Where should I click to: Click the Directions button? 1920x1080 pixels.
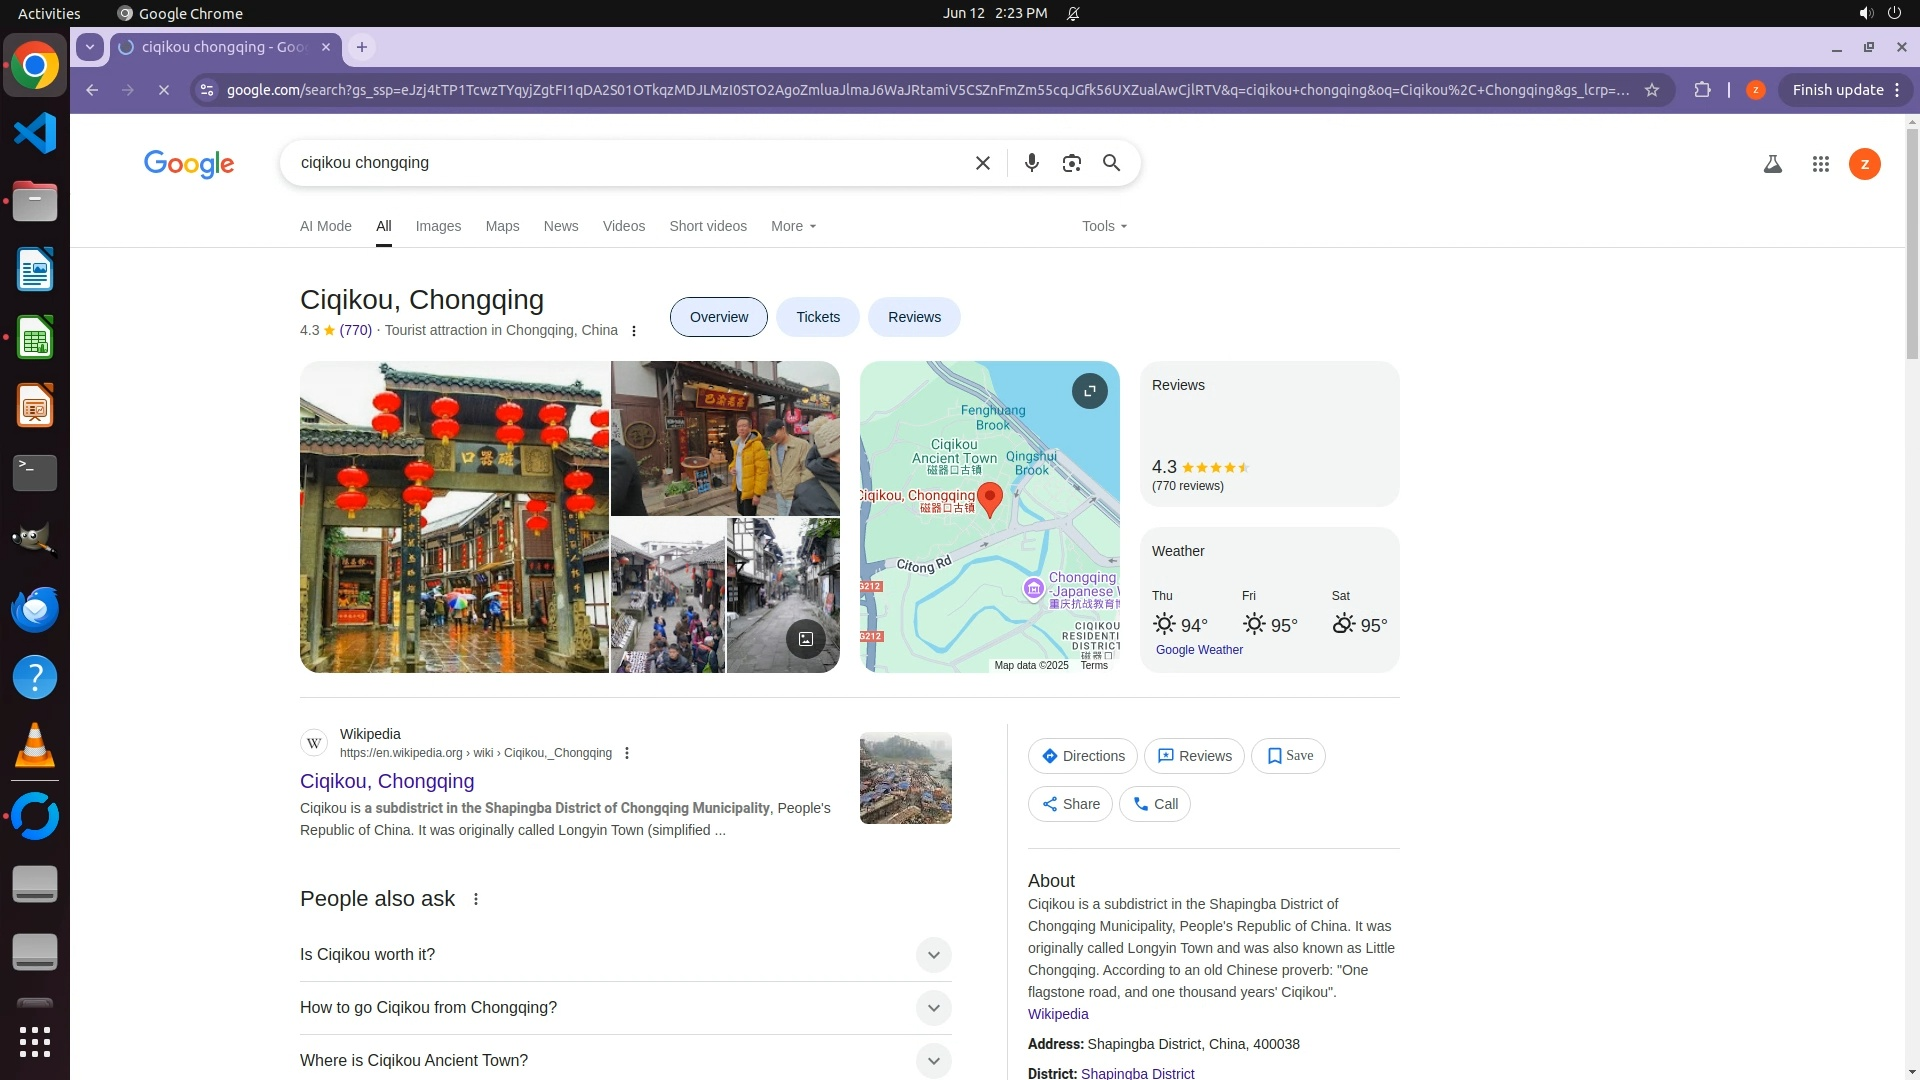coord(1082,756)
